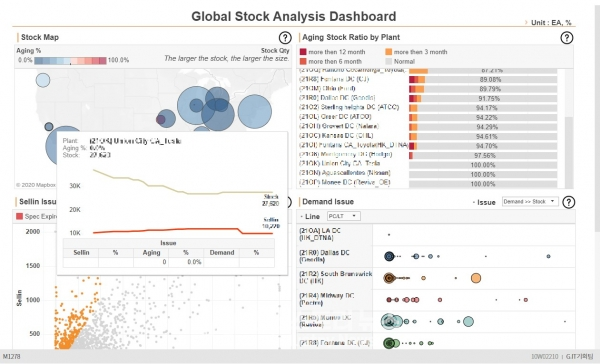The image size is (600, 364).
Task: Open the Aging Stock Ratio help icon
Action: 567,38
